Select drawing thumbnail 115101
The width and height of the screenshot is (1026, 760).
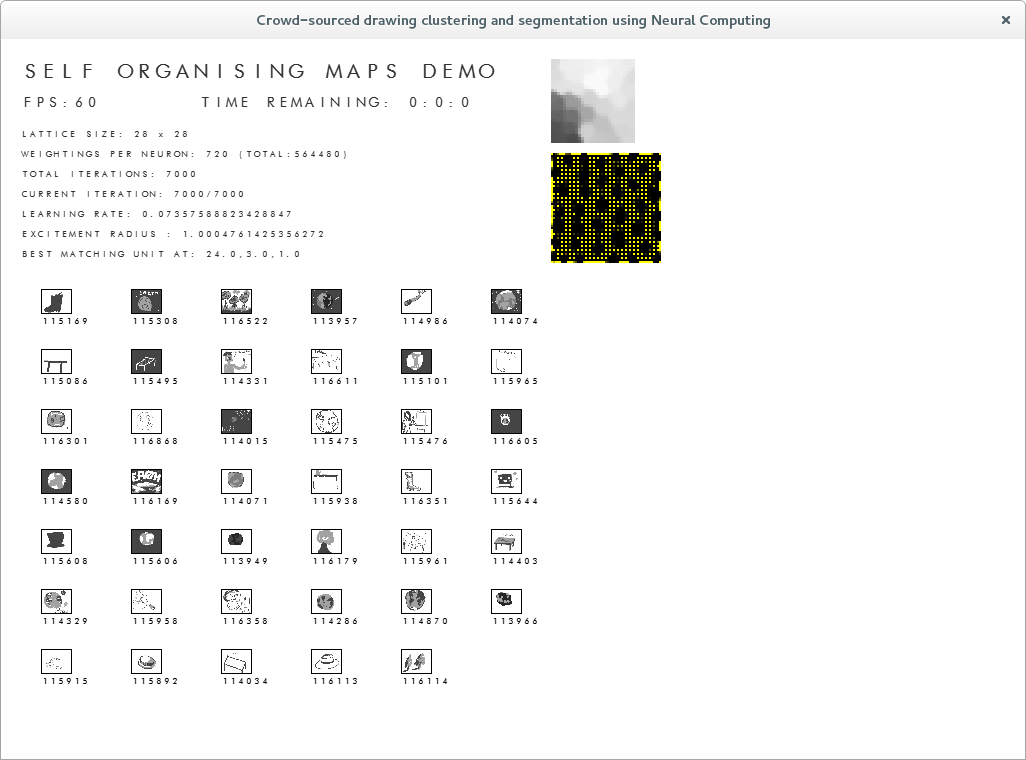416,361
